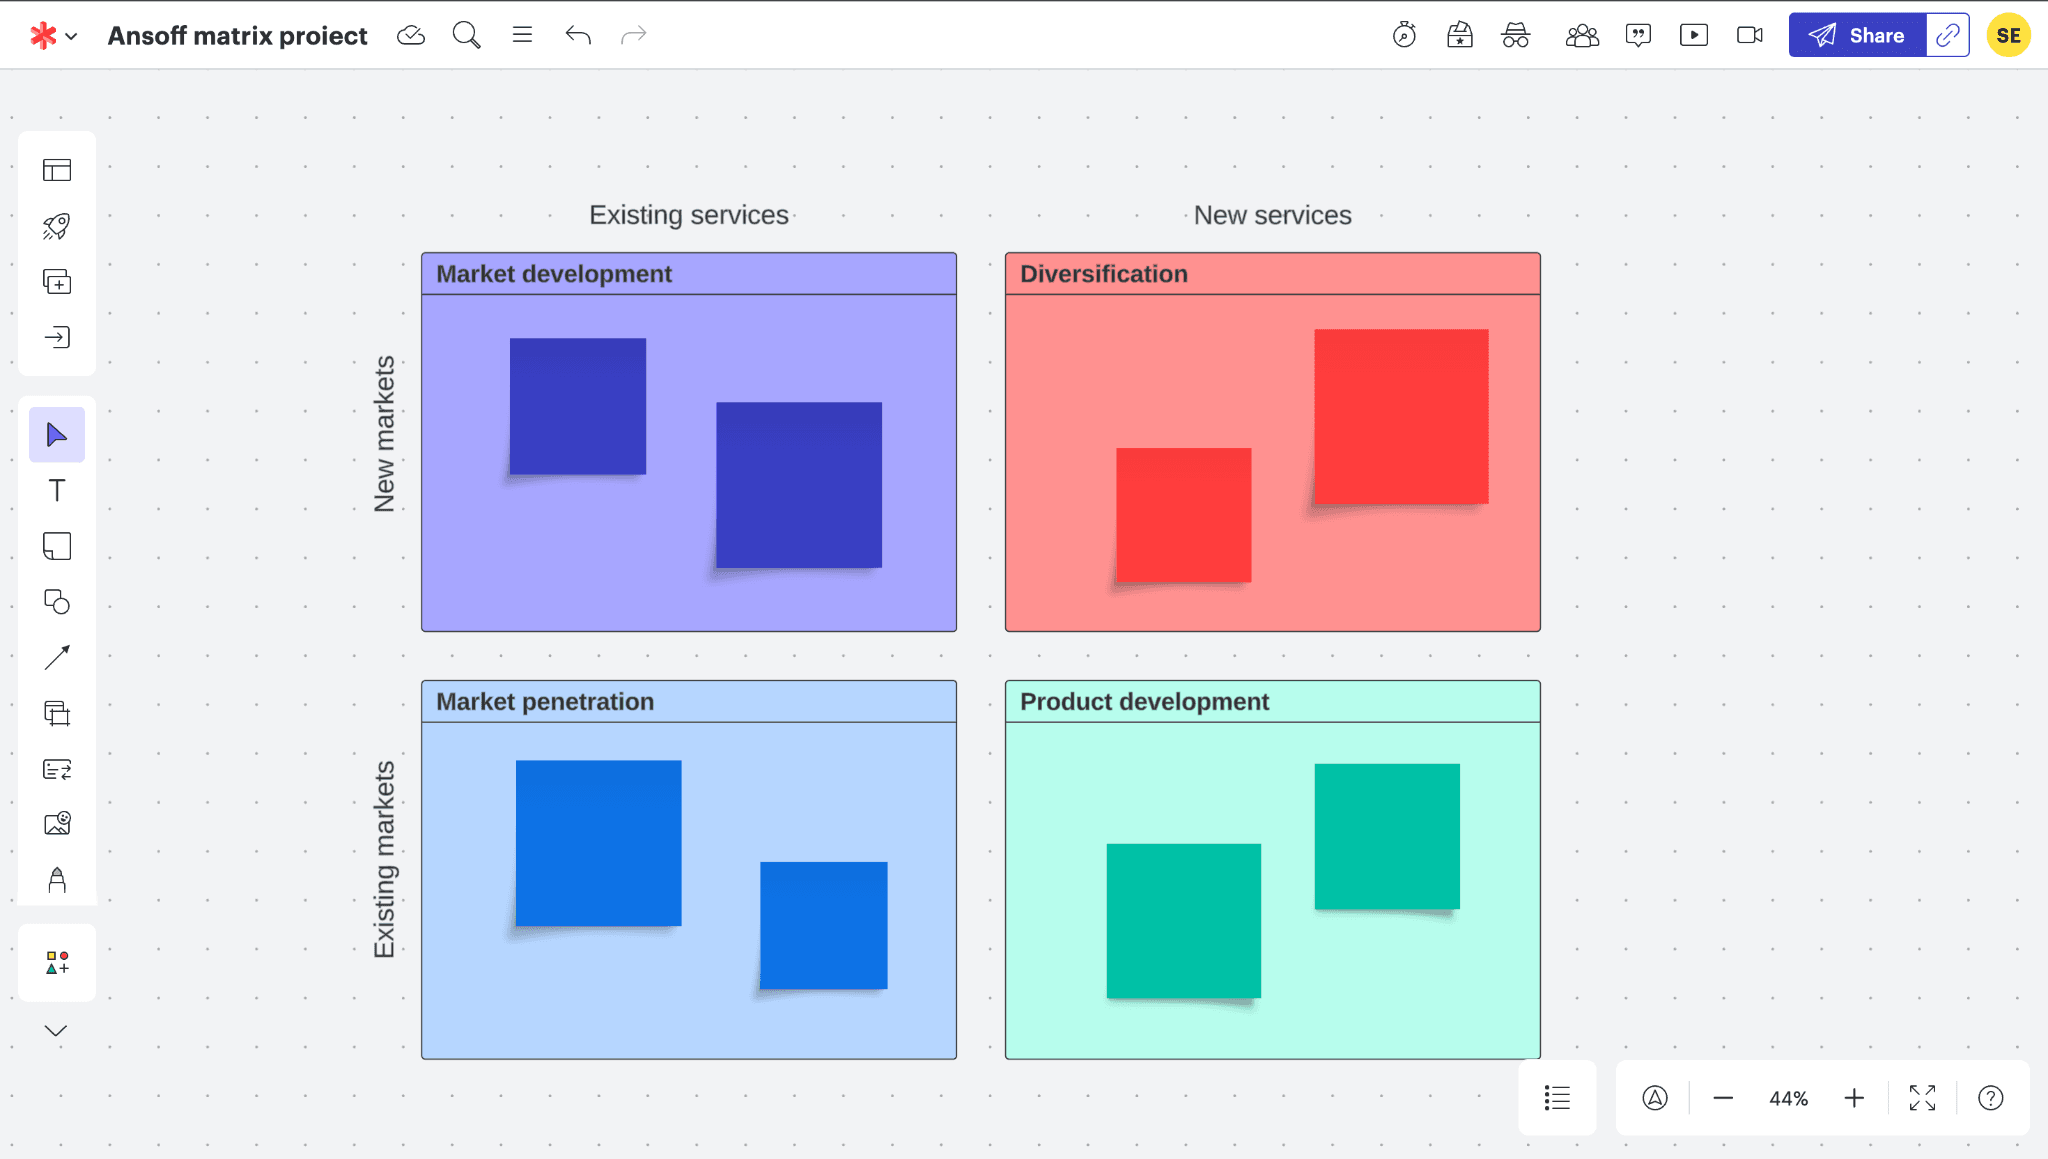Open the templates panel icon

point(57,170)
